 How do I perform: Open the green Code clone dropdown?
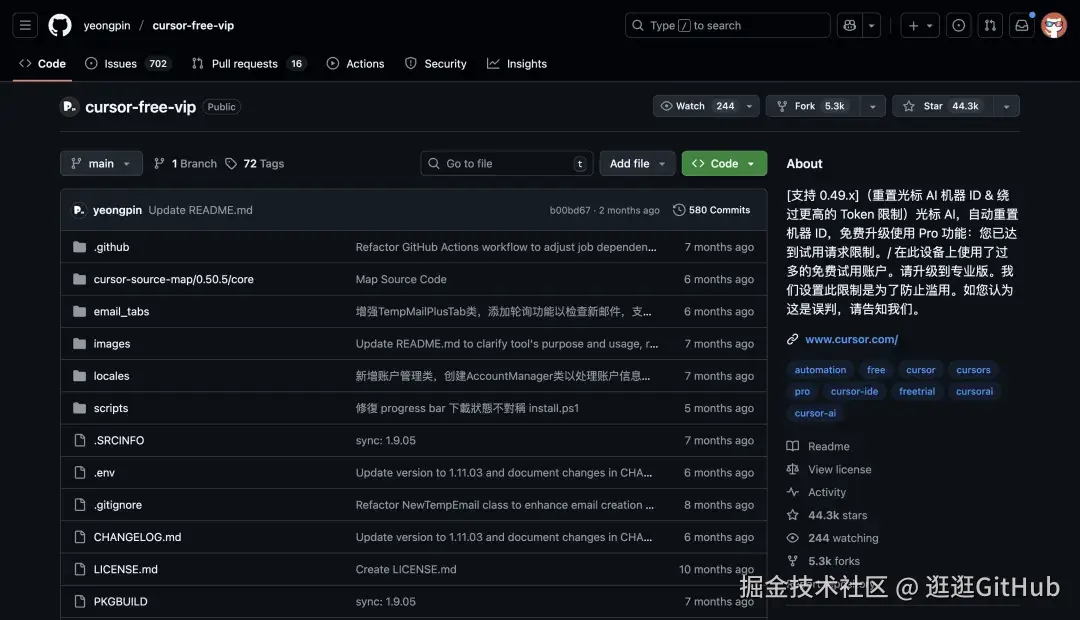tap(723, 163)
